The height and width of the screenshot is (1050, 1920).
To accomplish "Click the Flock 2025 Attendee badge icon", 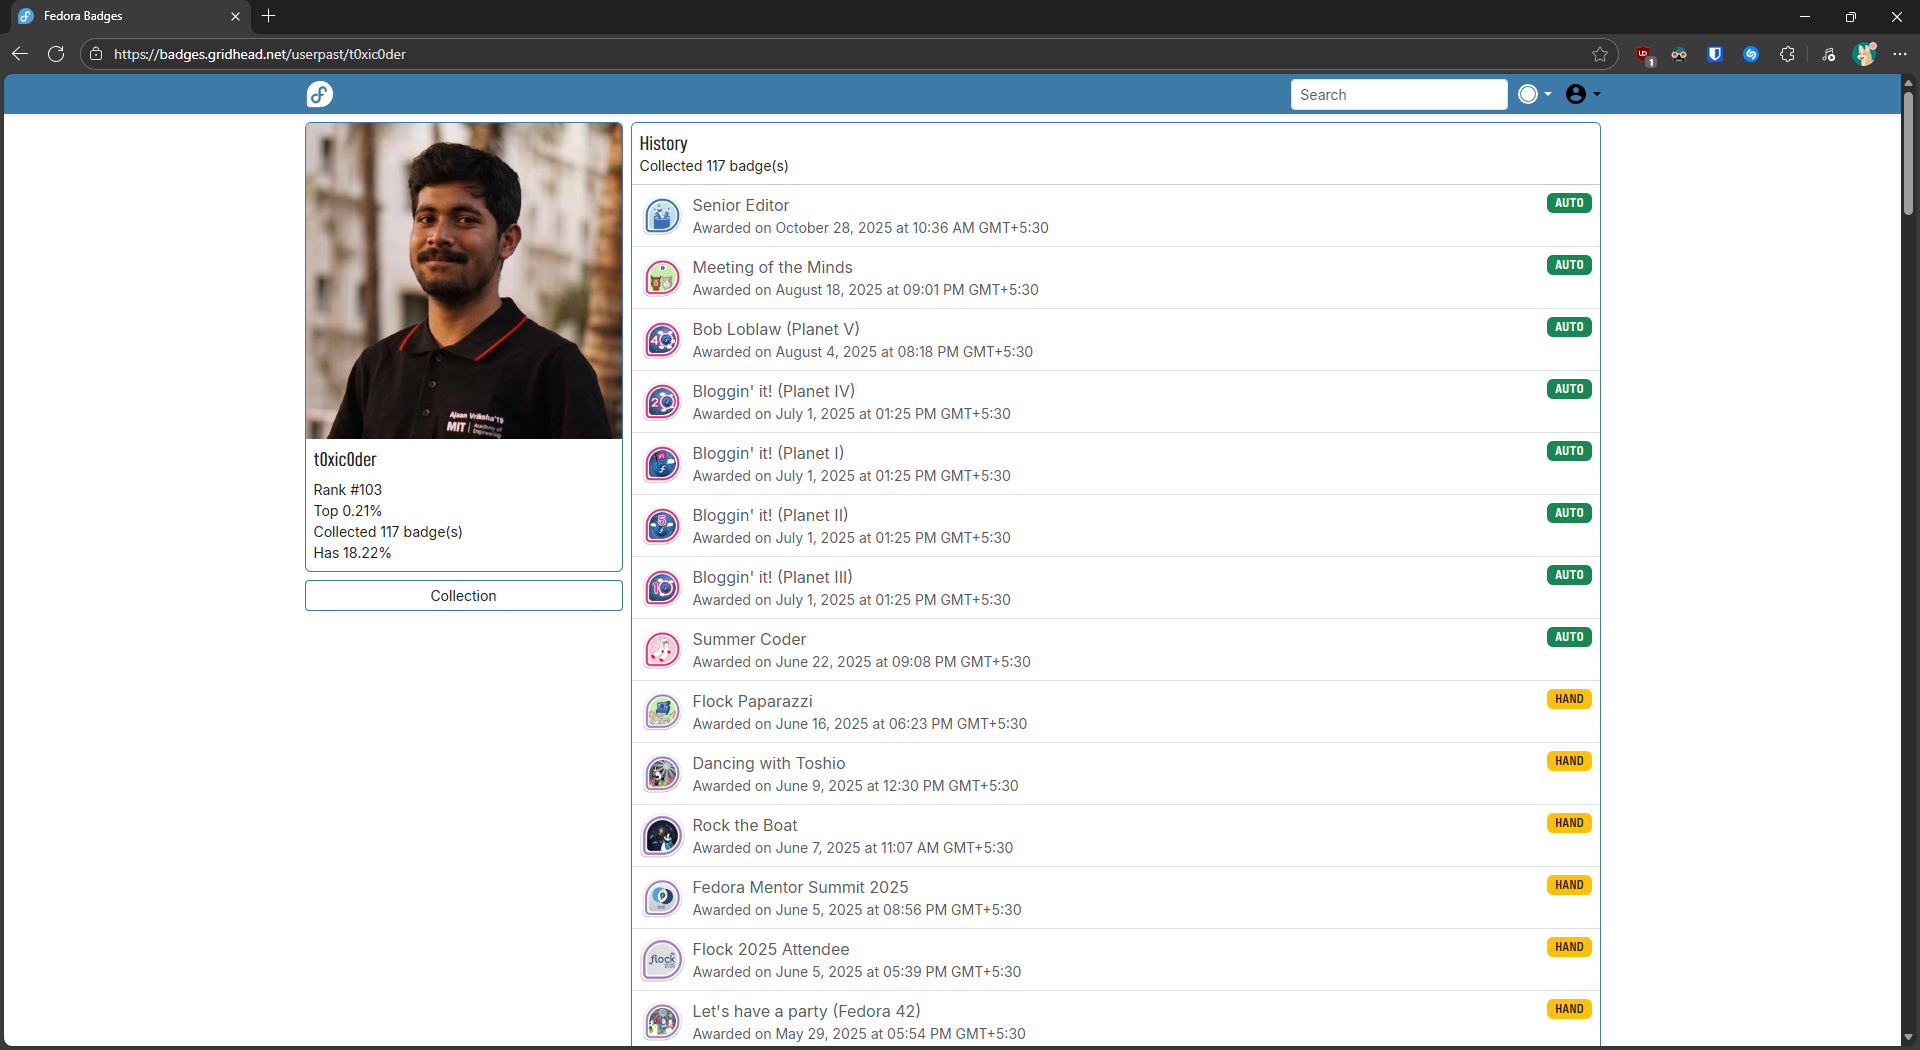I will [661, 960].
